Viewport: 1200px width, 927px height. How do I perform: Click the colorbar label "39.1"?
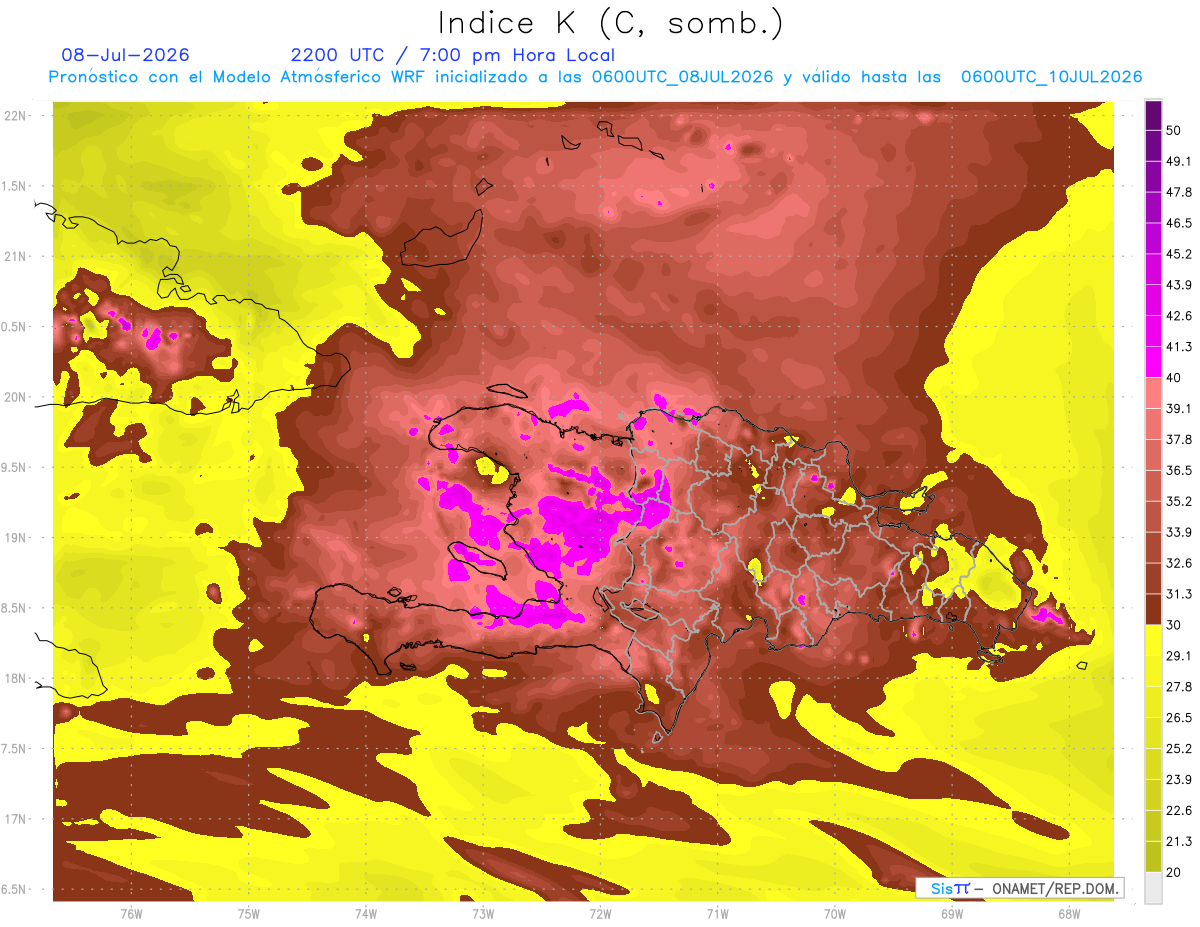tap(1178, 409)
